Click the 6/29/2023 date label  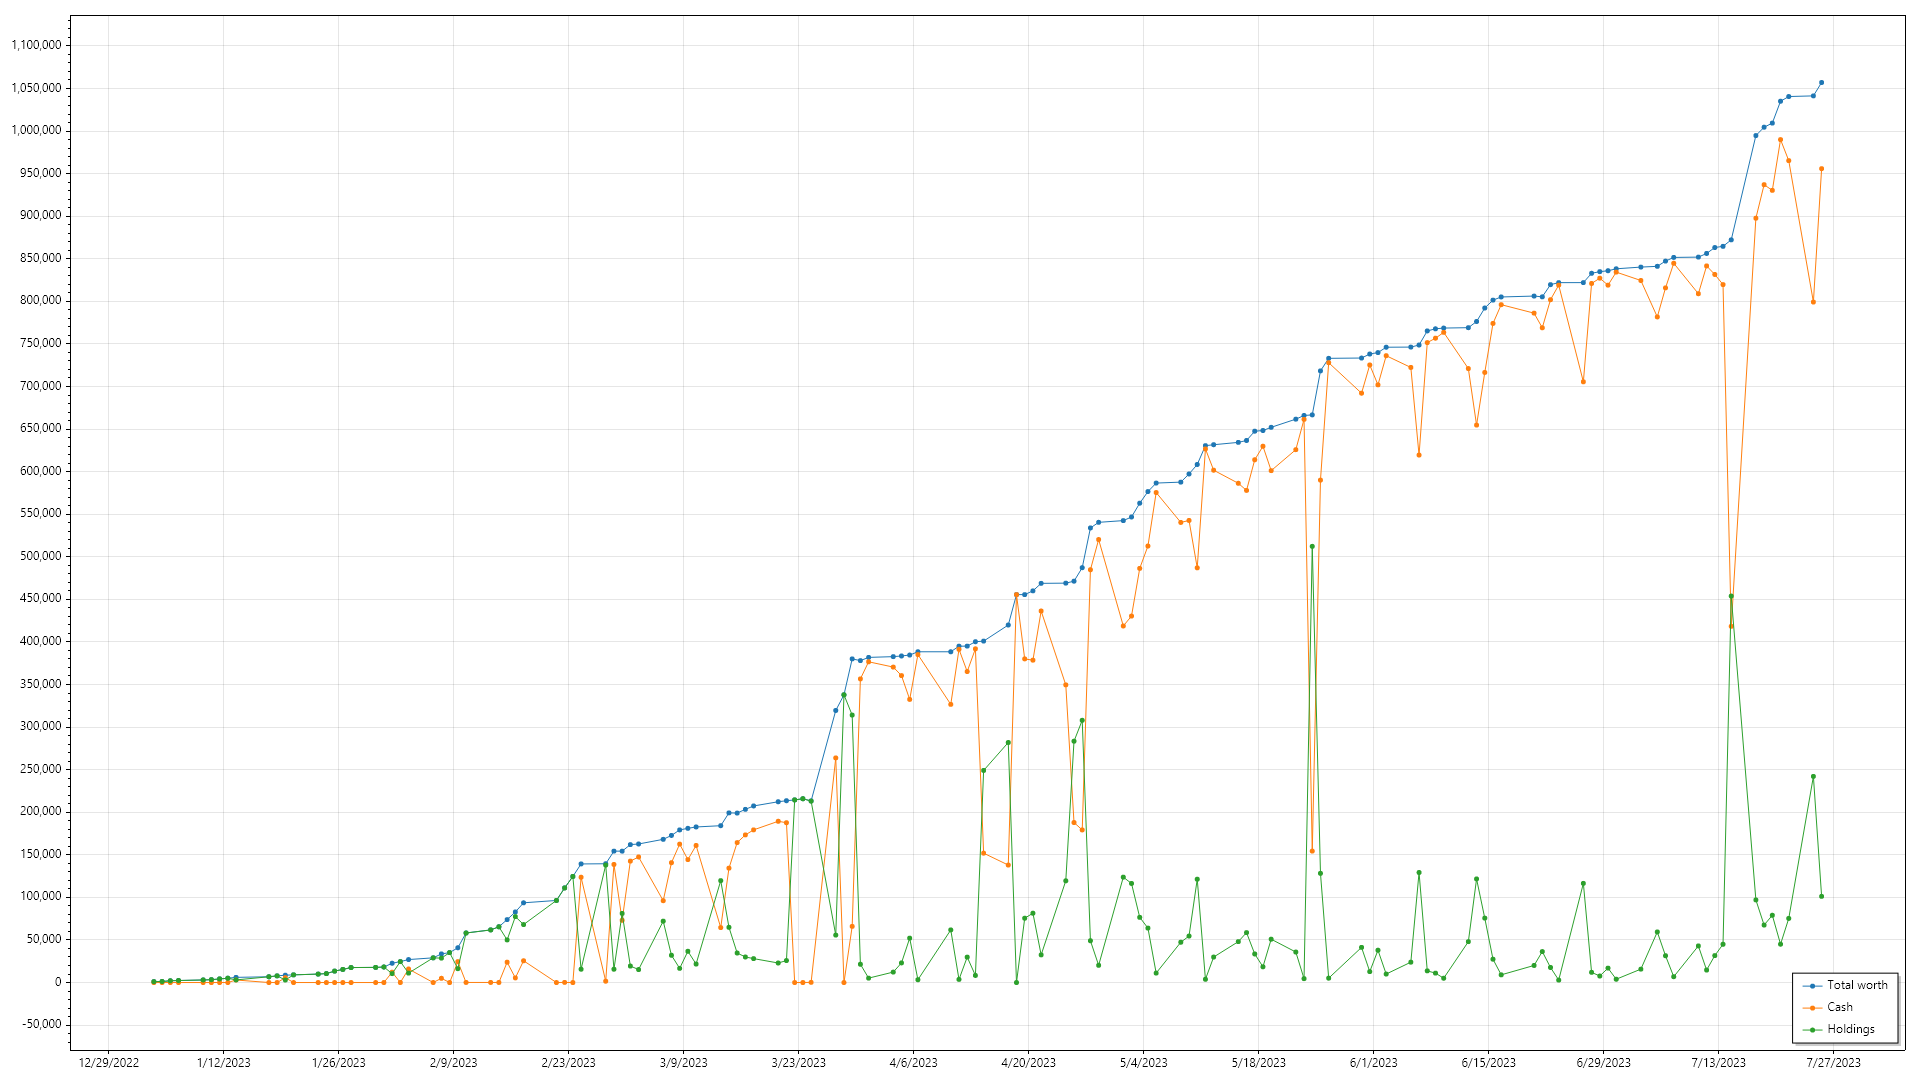coord(1603,1063)
